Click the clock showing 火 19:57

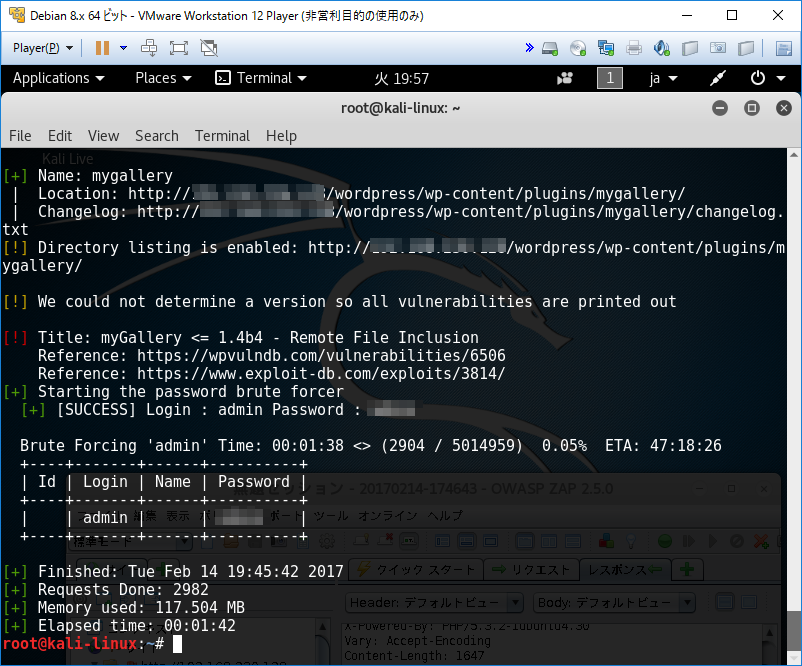[402, 79]
